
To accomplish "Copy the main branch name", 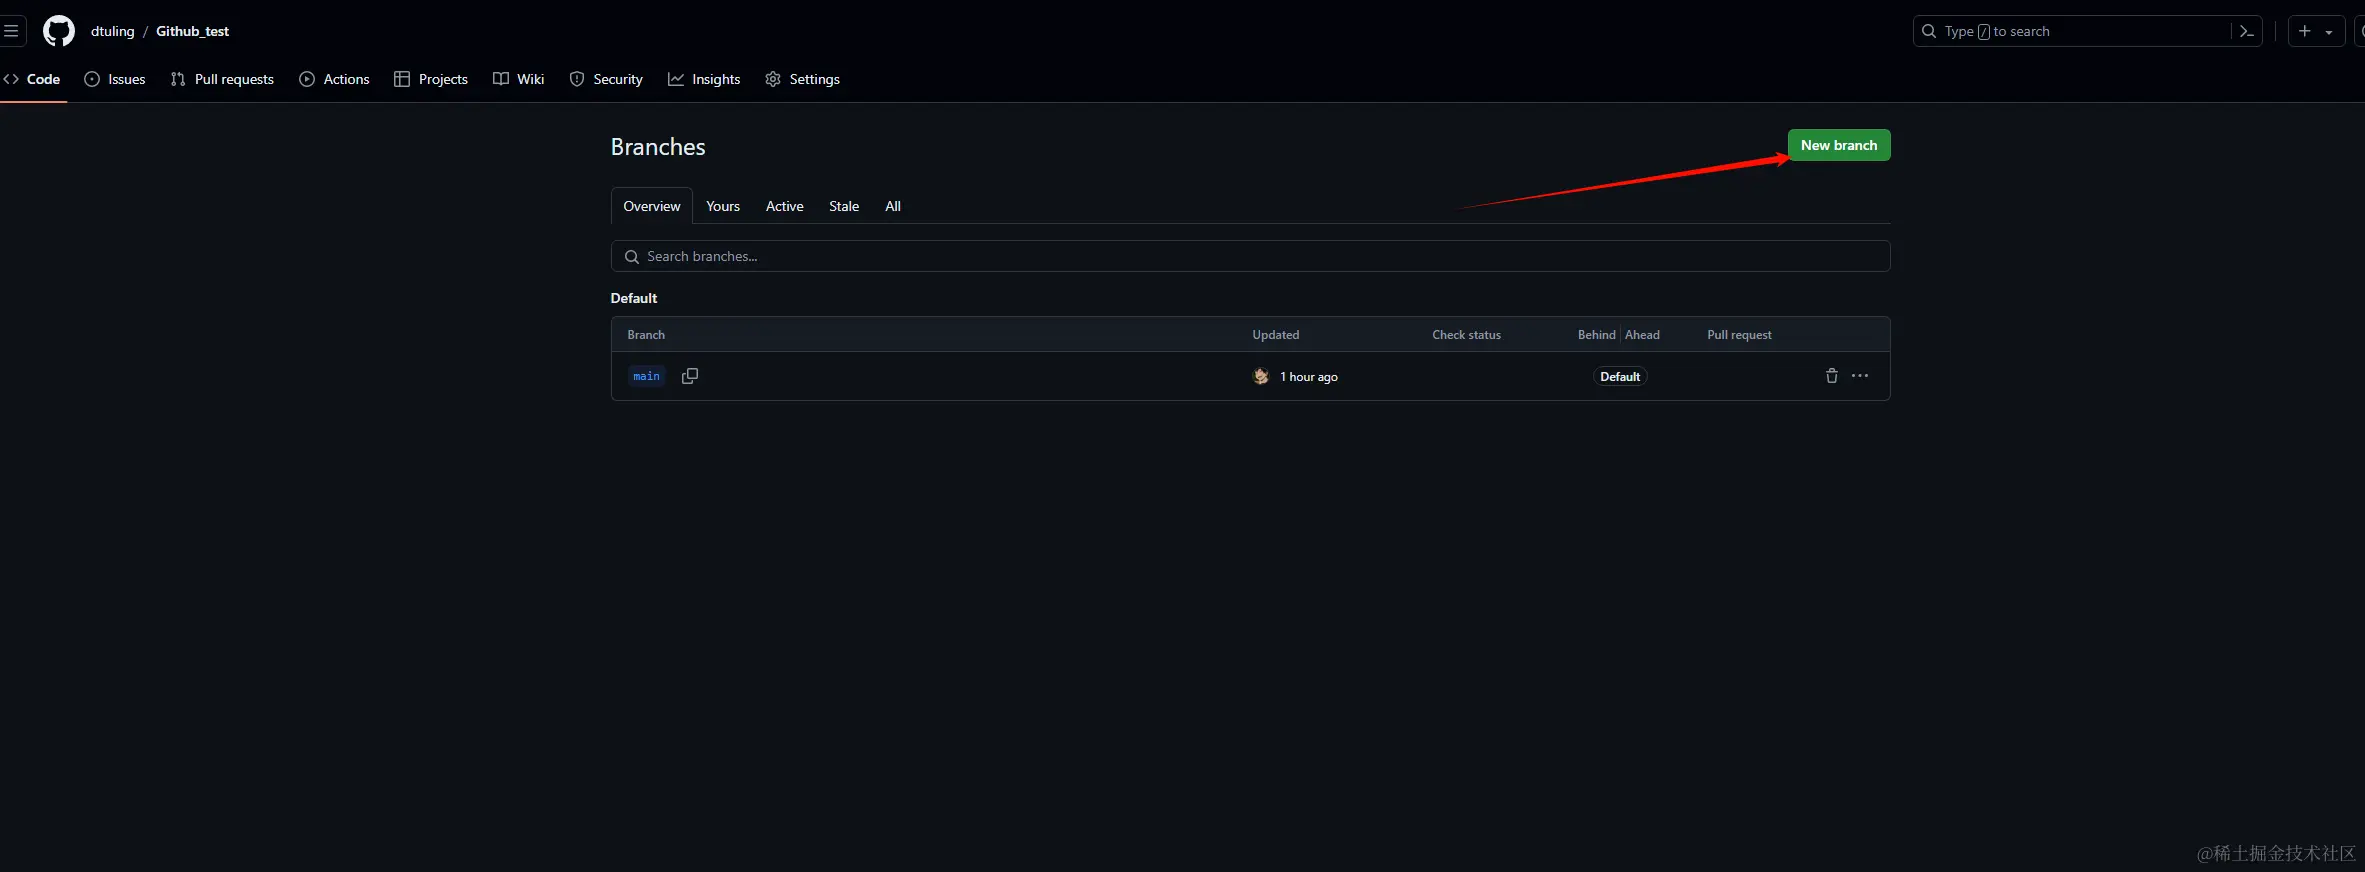I will pos(690,376).
